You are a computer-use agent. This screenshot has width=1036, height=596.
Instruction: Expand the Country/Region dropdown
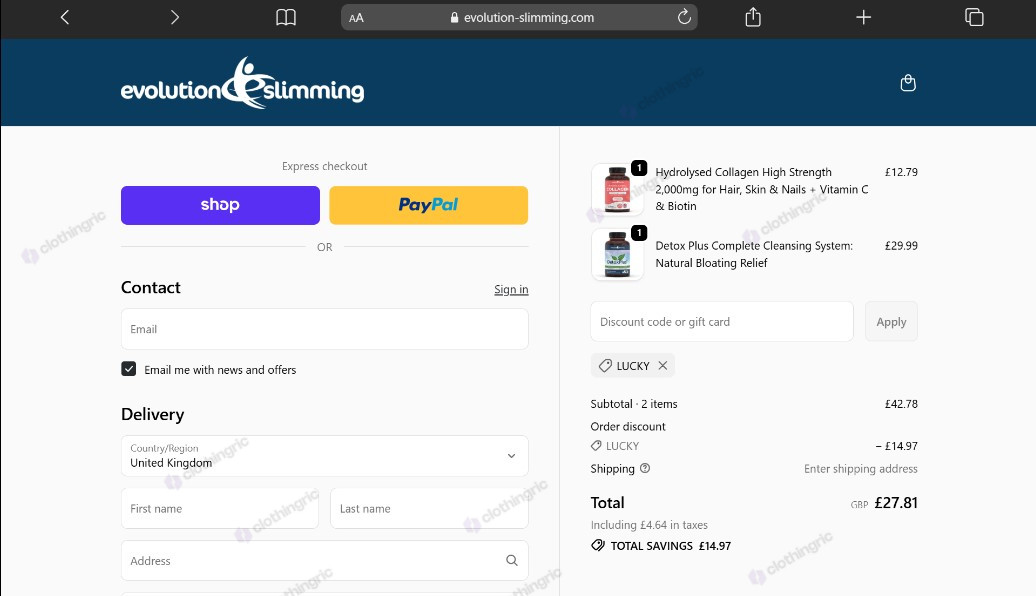tap(324, 456)
